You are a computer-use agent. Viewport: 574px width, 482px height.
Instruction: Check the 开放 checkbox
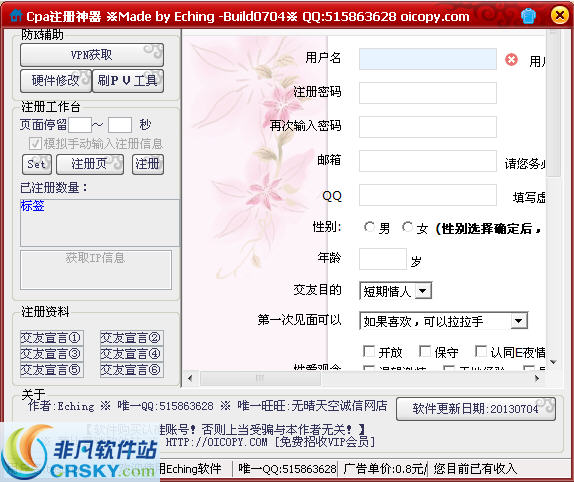(369, 351)
